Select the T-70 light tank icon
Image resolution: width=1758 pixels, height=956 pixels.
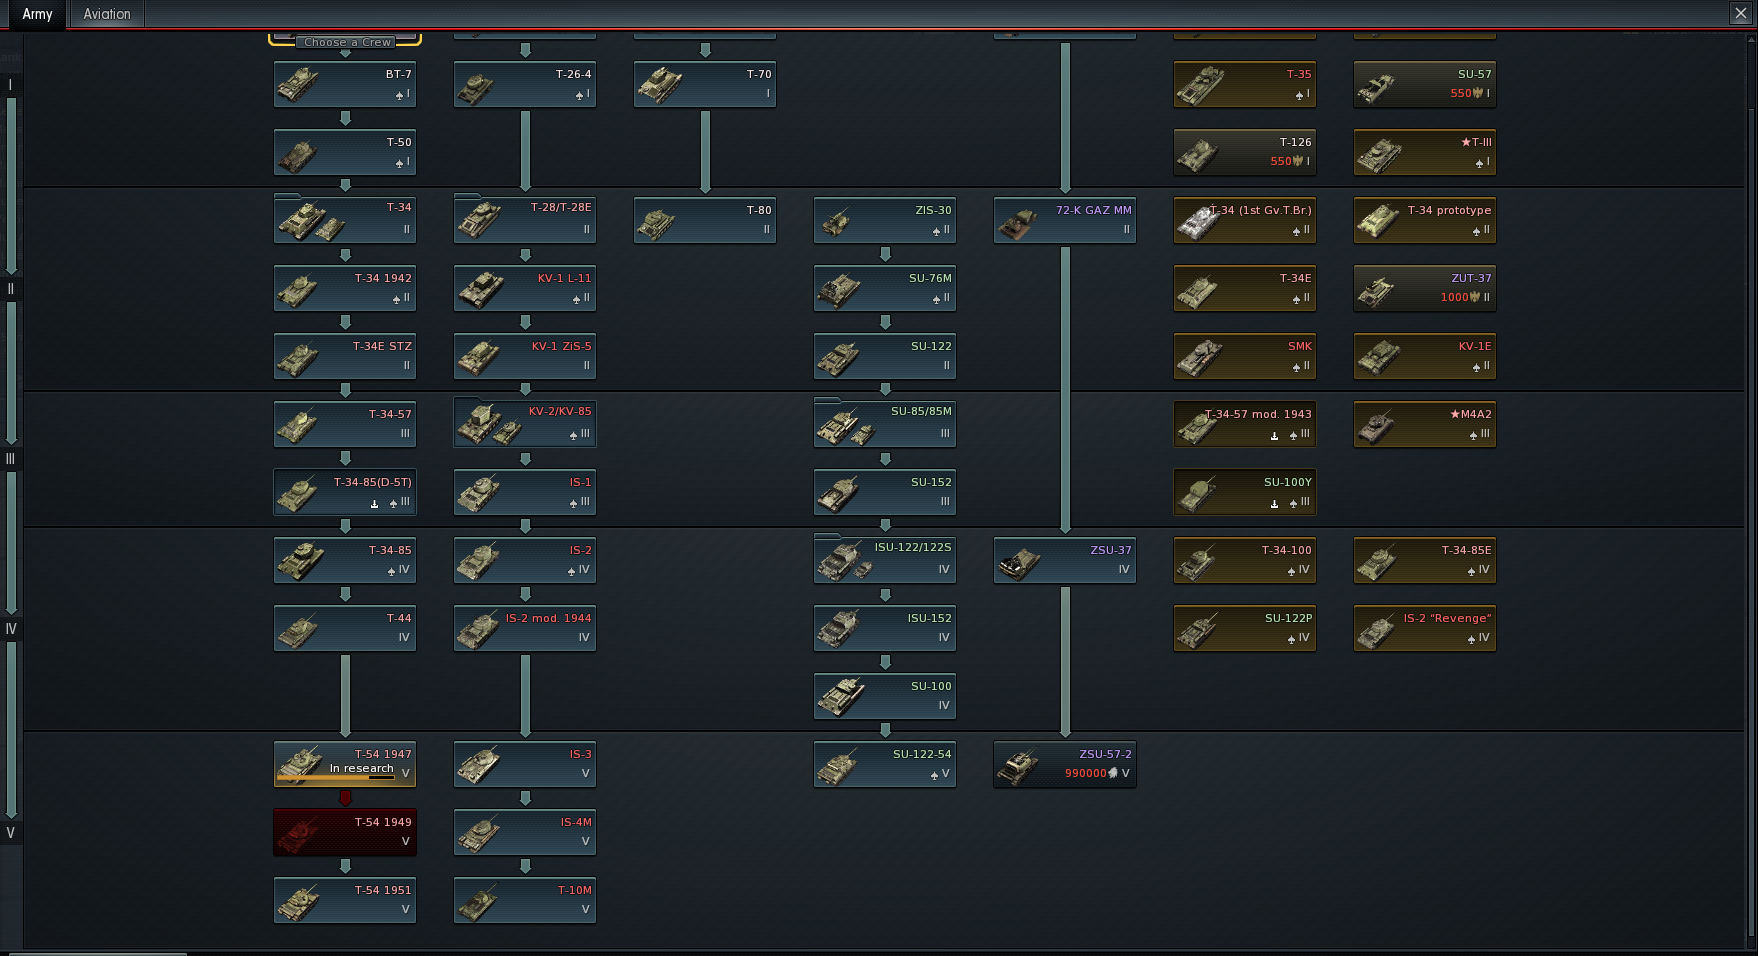coord(658,84)
